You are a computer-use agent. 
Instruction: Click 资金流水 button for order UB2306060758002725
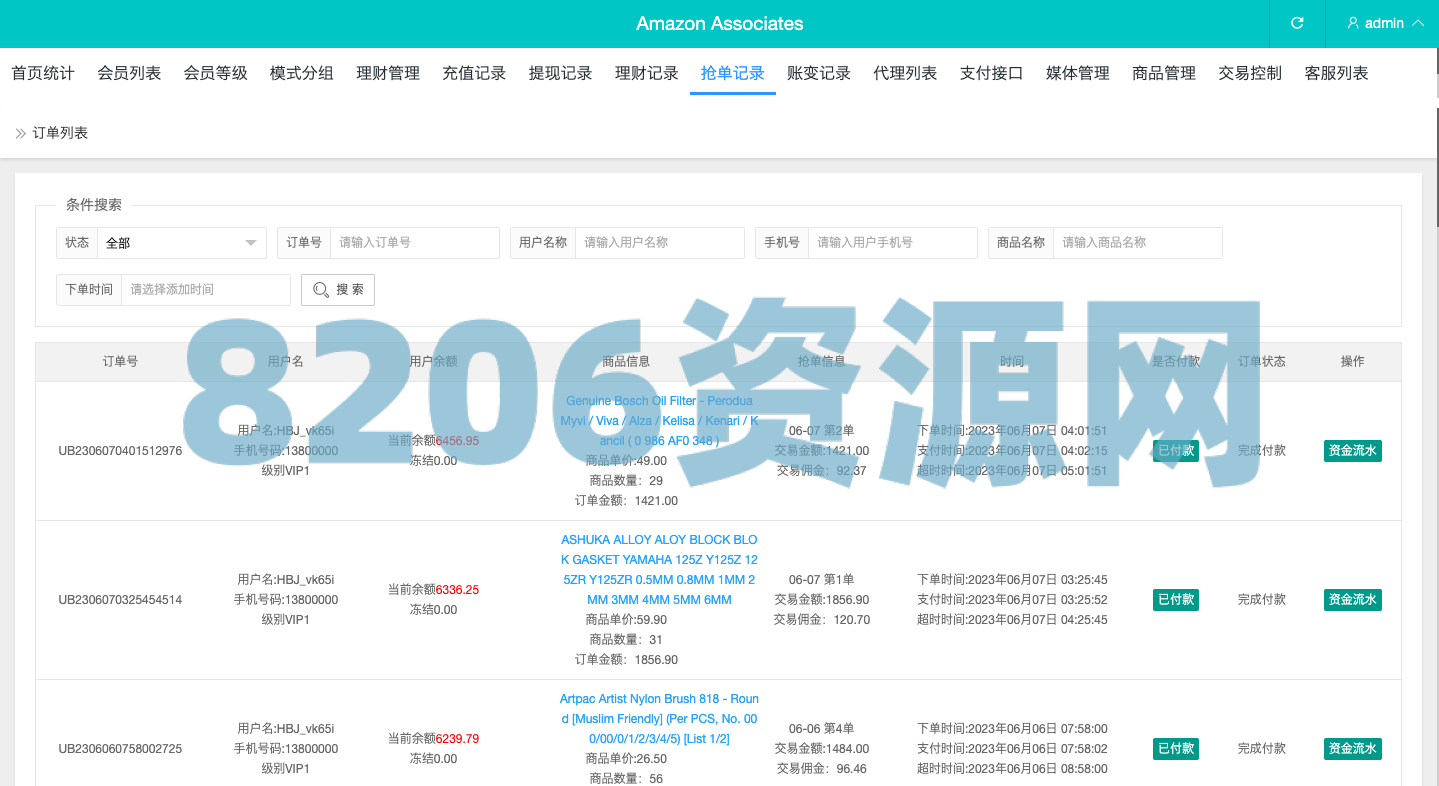coord(1352,749)
